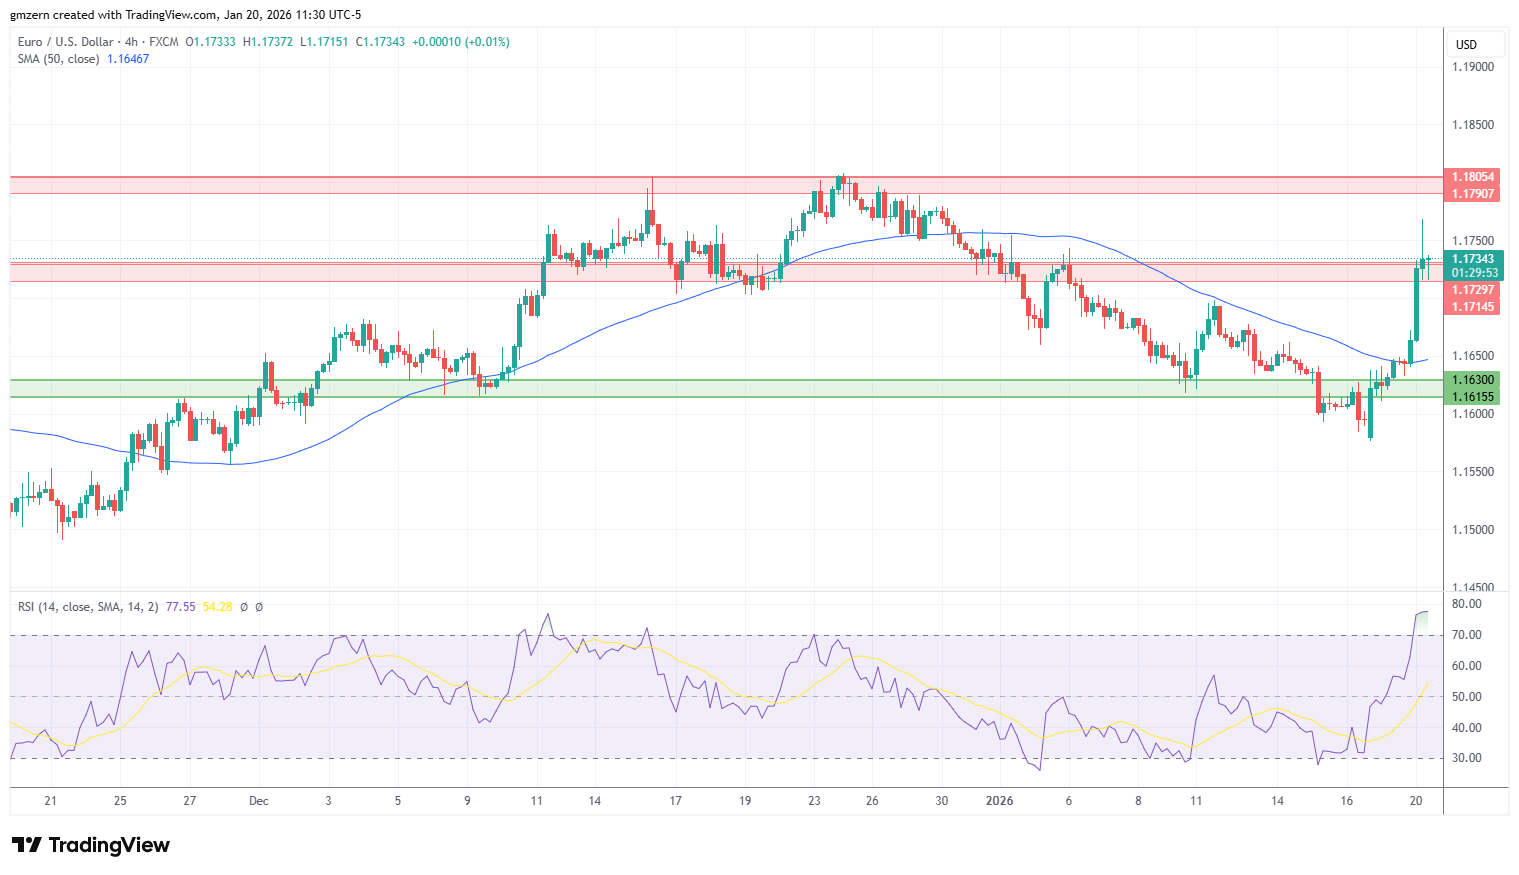Select the red price label 1.17907
1519x875 pixels.
coord(1473,194)
